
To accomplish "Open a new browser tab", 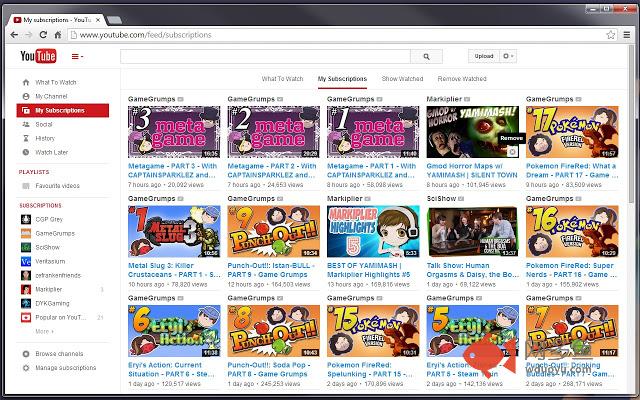I will click(x=114, y=20).
